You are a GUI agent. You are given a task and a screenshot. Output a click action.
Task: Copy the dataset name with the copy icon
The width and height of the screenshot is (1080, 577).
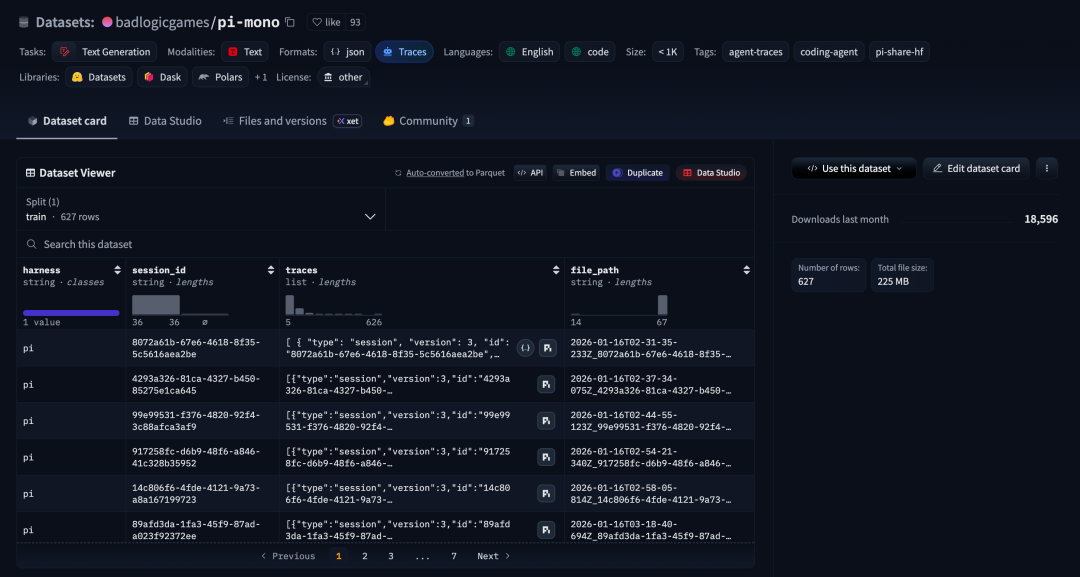click(x=290, y=22)
